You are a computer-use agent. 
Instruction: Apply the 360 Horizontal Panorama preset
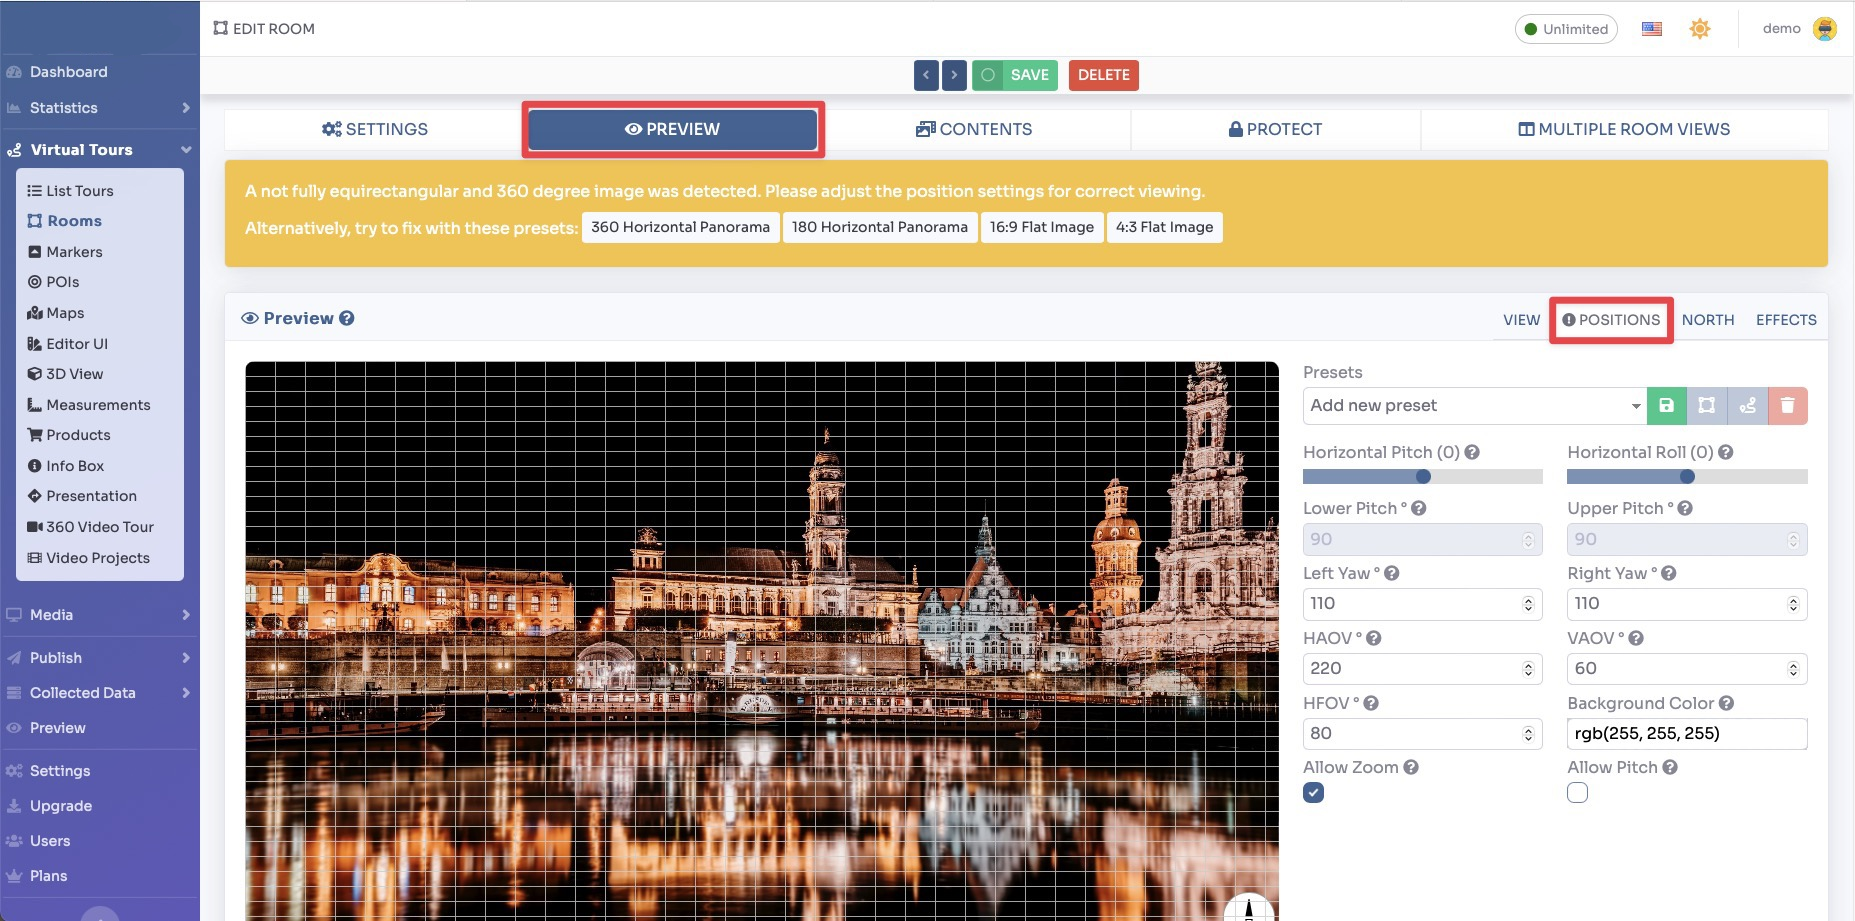(680, 227)
